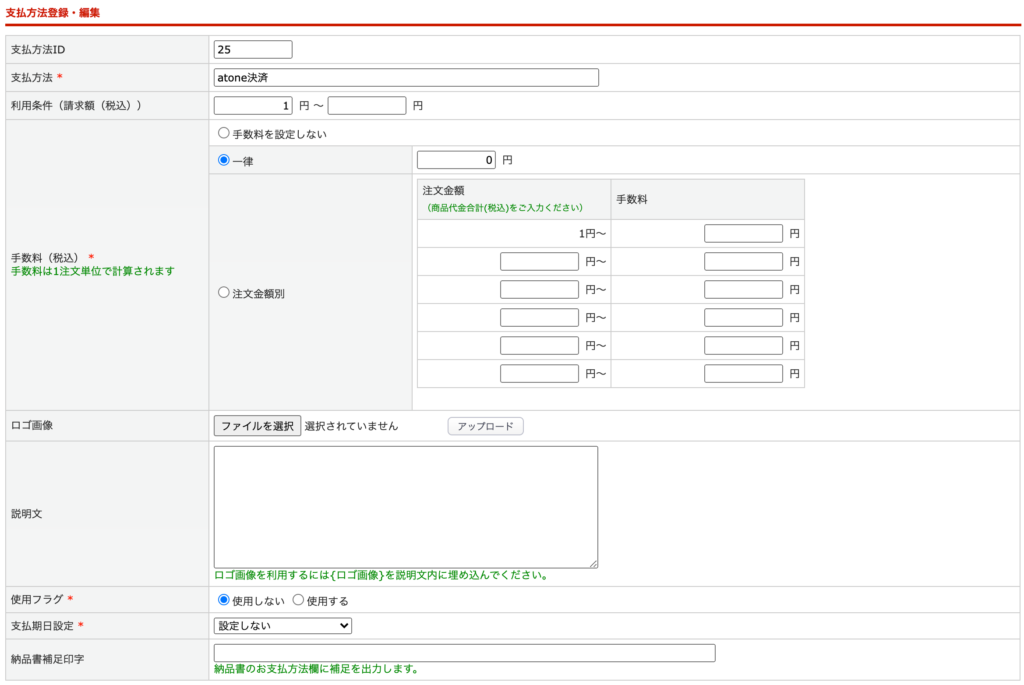Focus the 支払方法 name field containing atone決済

[406, 77]
